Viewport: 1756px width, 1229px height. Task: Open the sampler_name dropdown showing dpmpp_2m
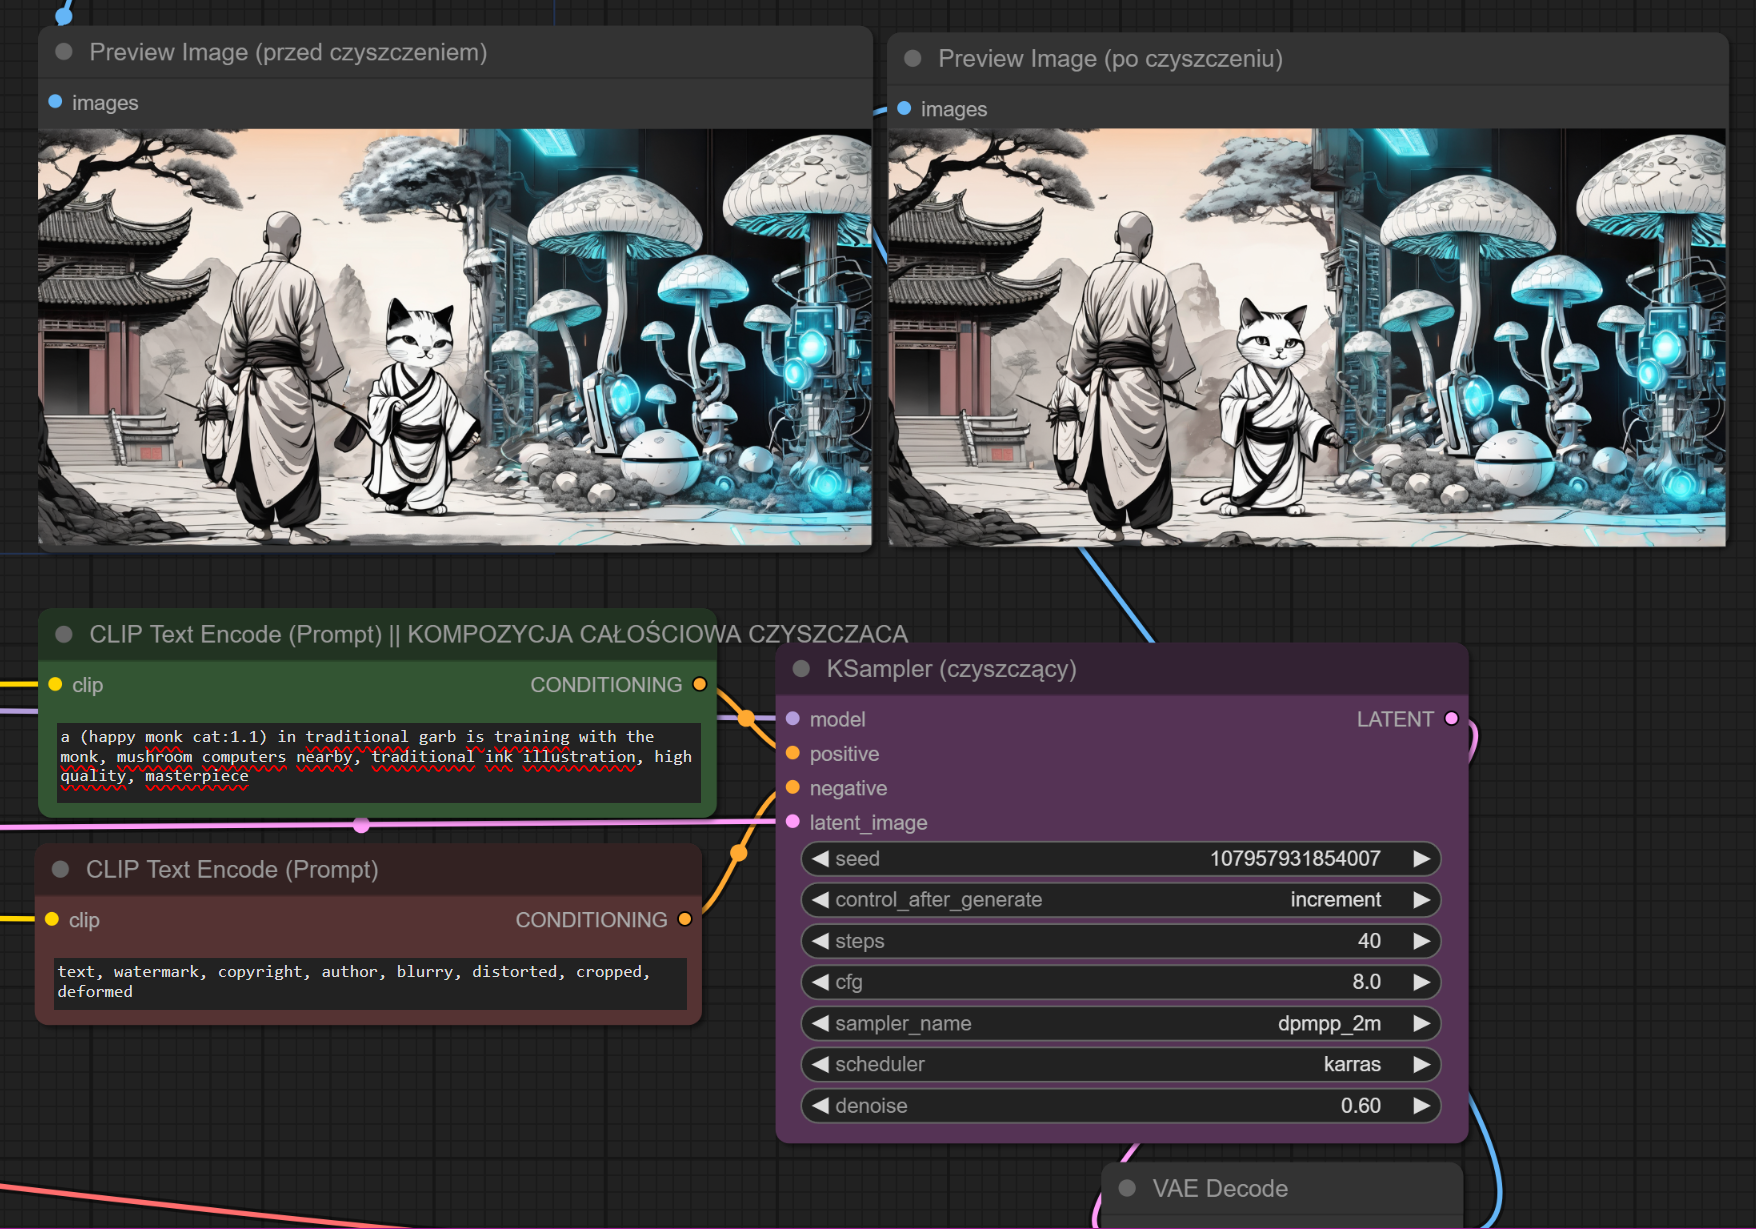point(1120,1024)
